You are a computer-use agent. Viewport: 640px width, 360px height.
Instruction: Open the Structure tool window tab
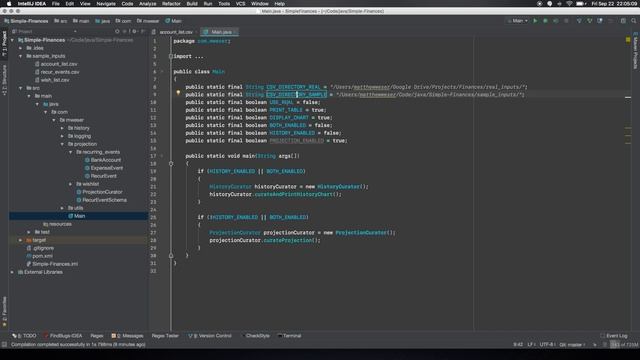(x=4, y=80)
